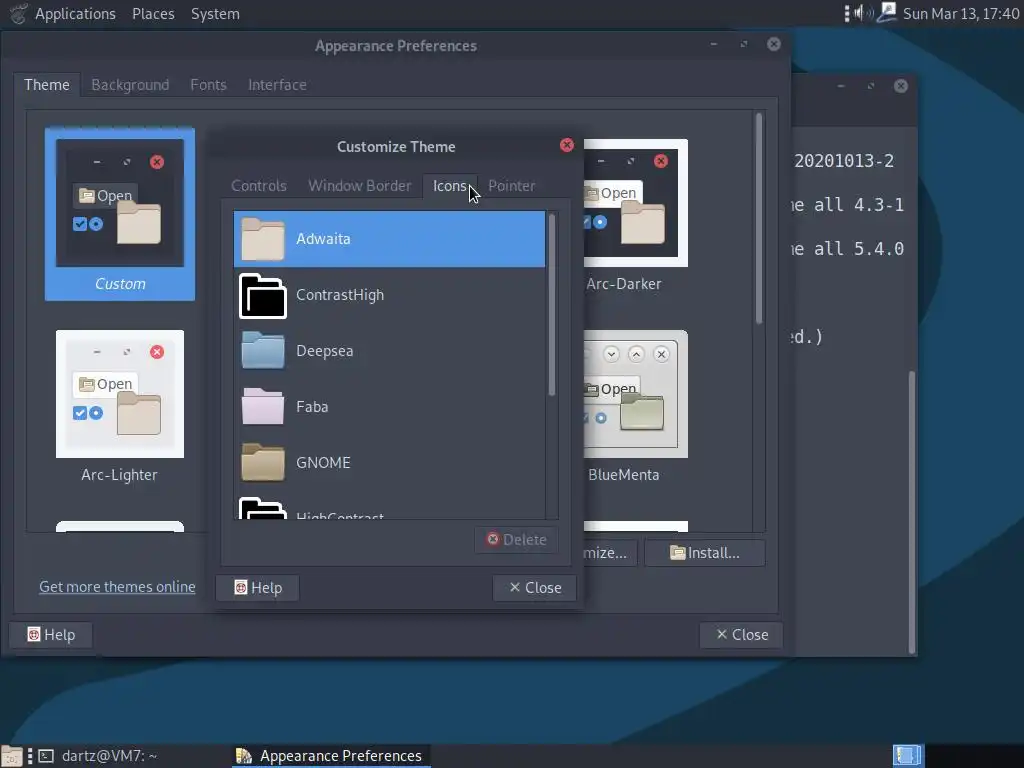The image size is (1024, 768).
Task: Switch to the Controls tab
Action: (x=259, y=186)
